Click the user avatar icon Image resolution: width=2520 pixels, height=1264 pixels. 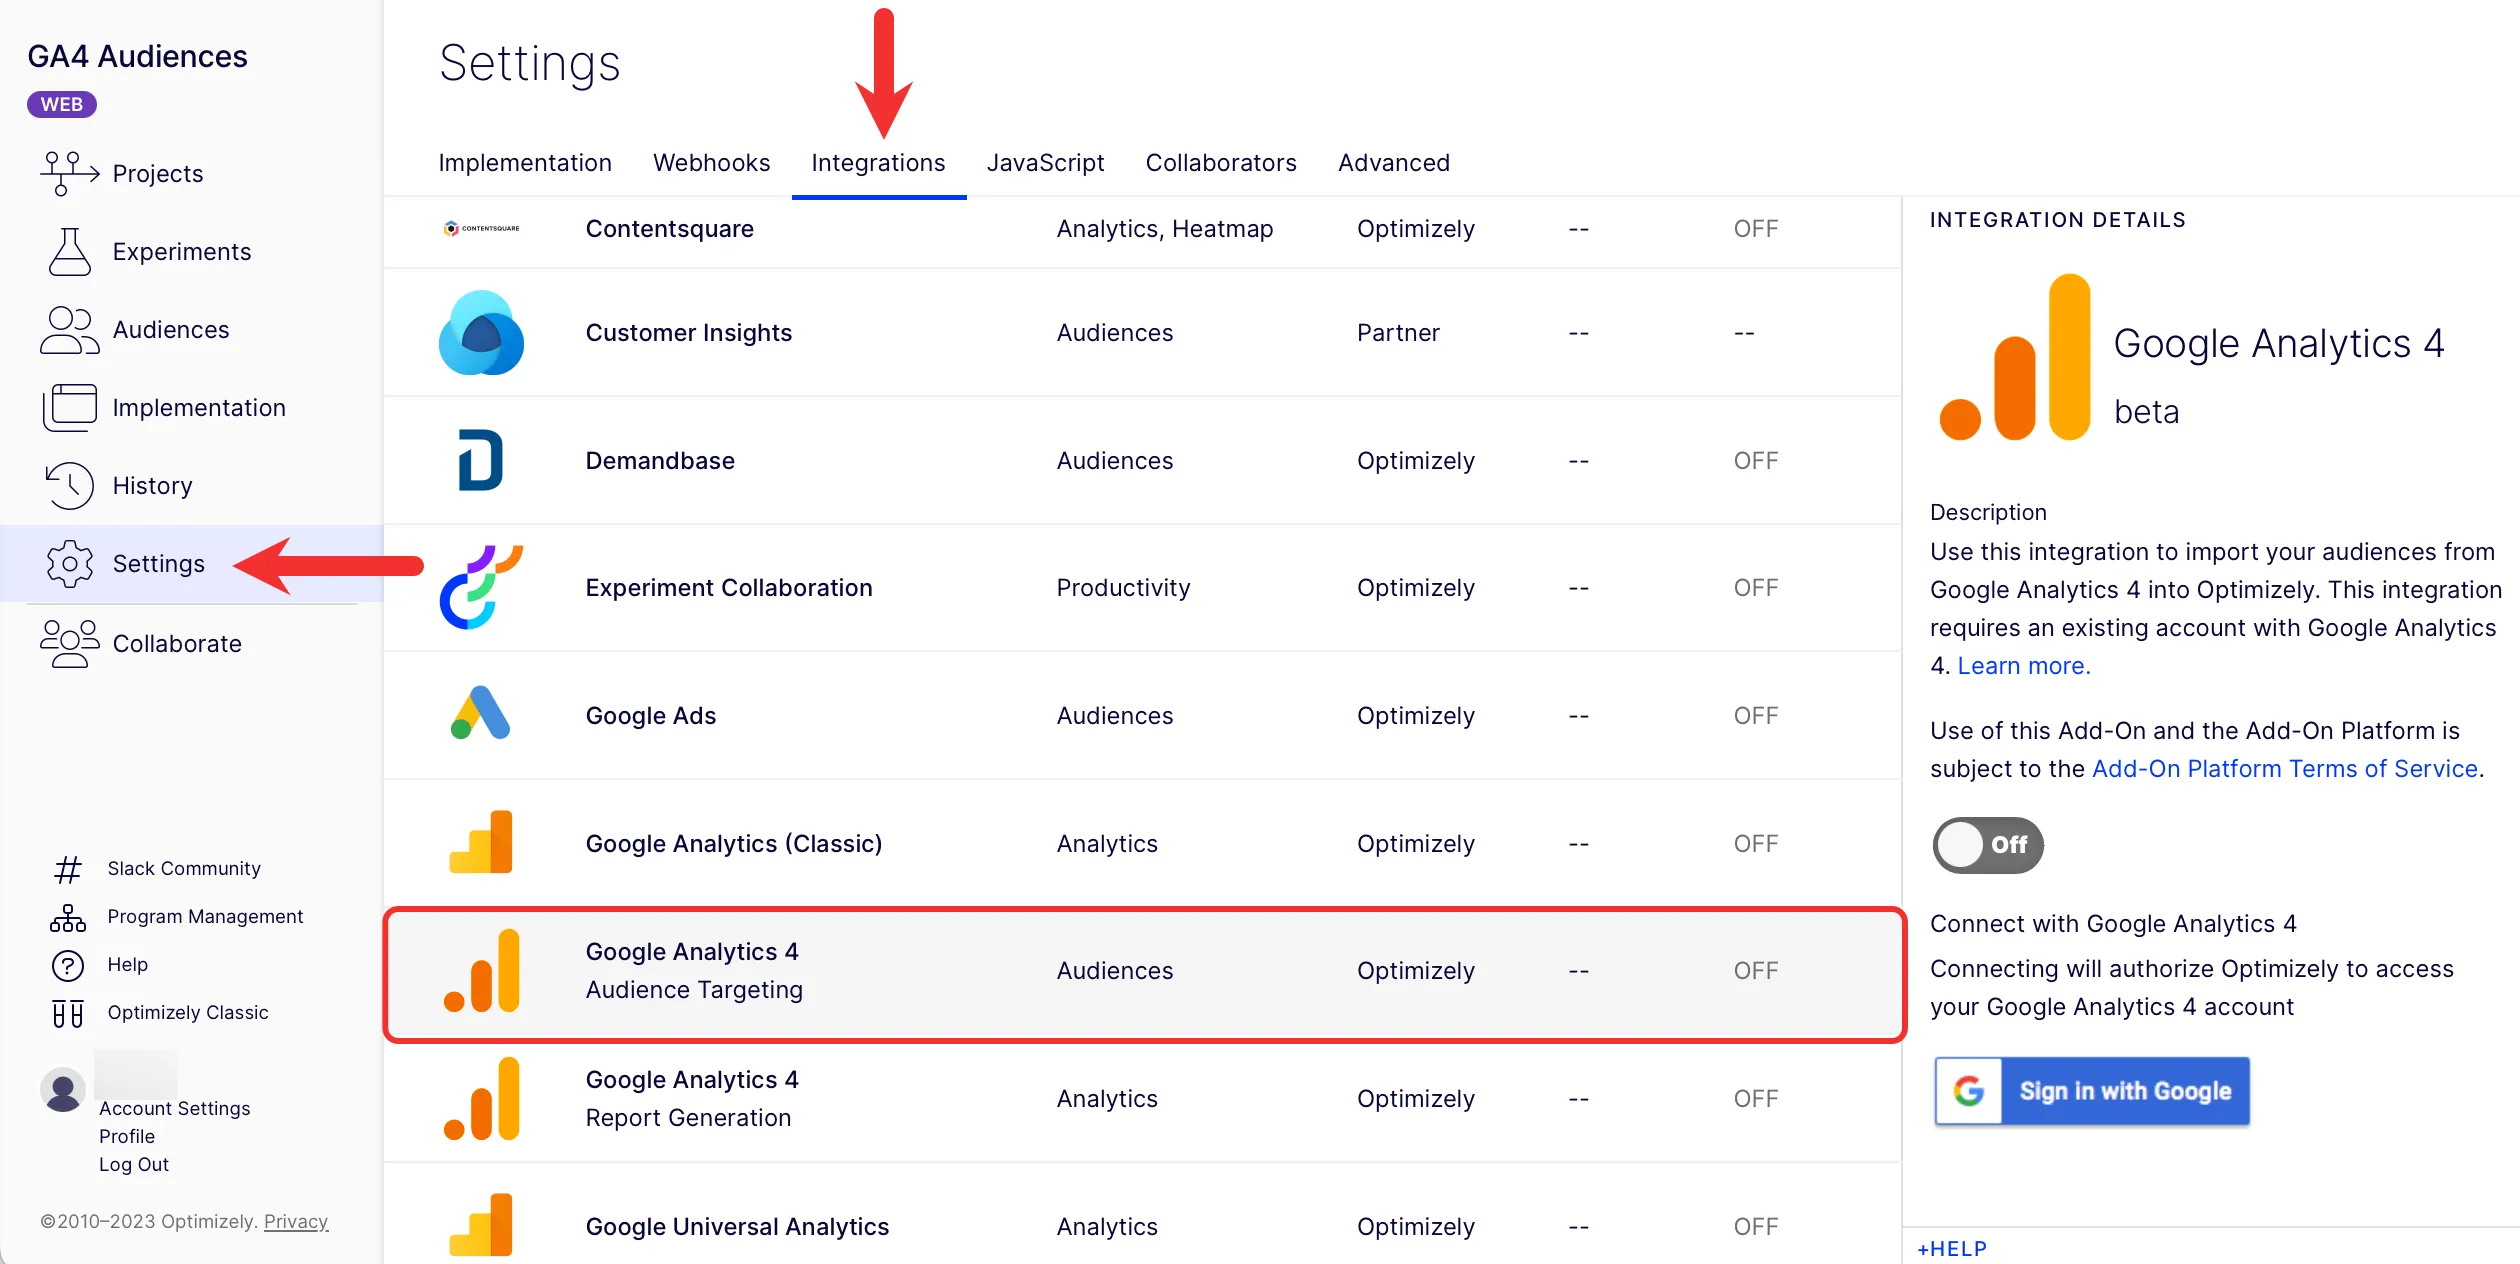point(63,1090)
